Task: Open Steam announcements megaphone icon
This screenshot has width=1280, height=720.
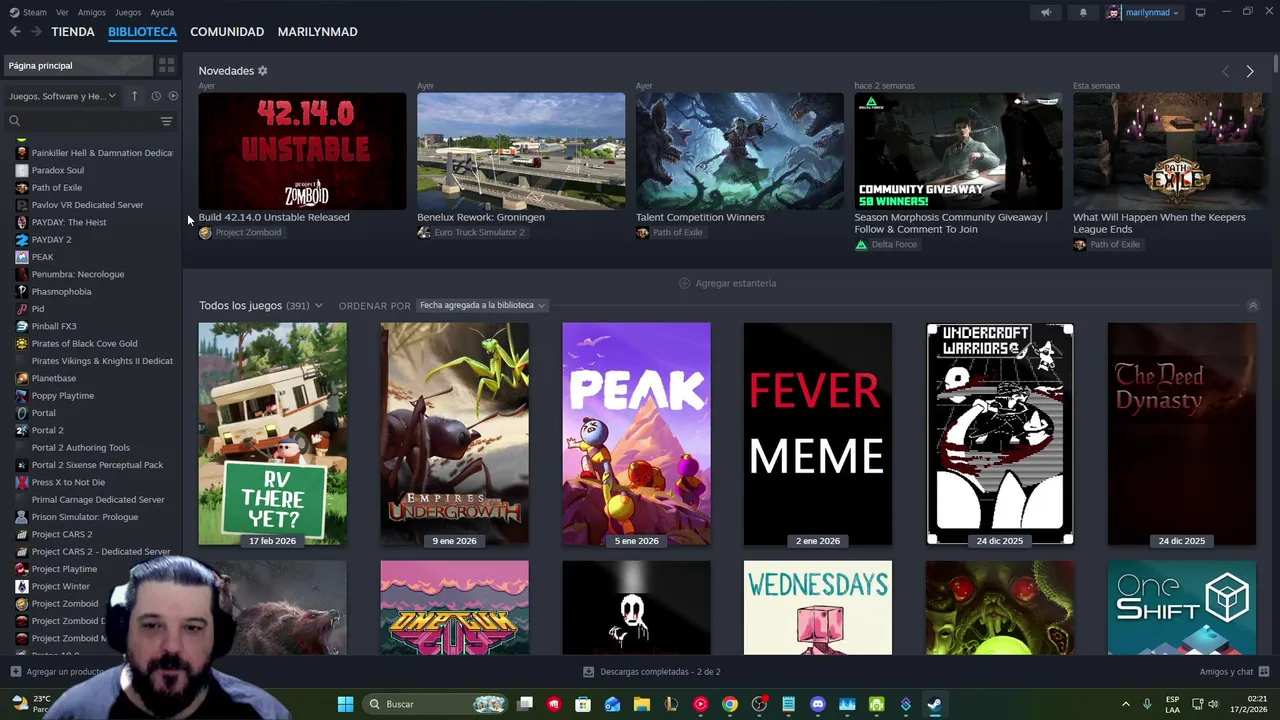Action: [x=1046, y=12]
